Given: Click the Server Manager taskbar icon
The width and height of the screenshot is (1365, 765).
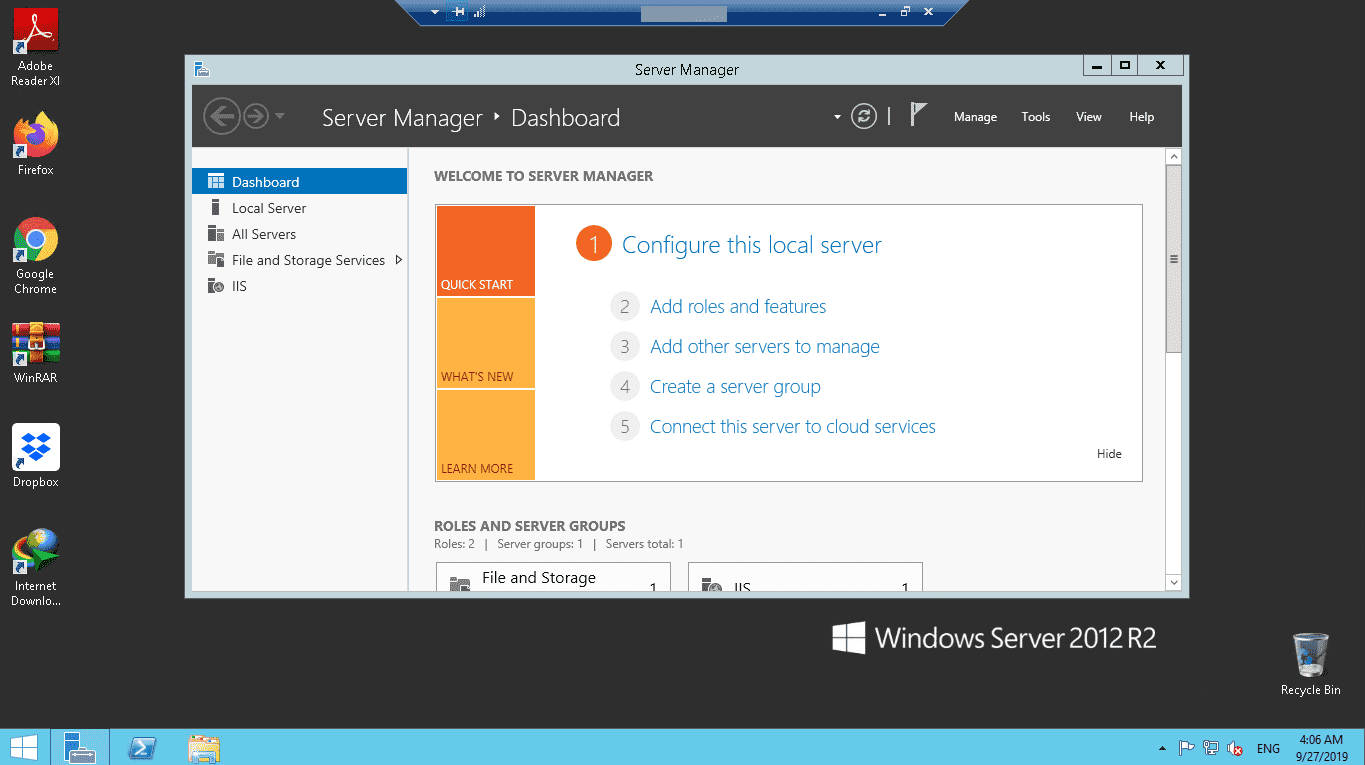Looking at the screenshot, I should [x=80, y=747].
